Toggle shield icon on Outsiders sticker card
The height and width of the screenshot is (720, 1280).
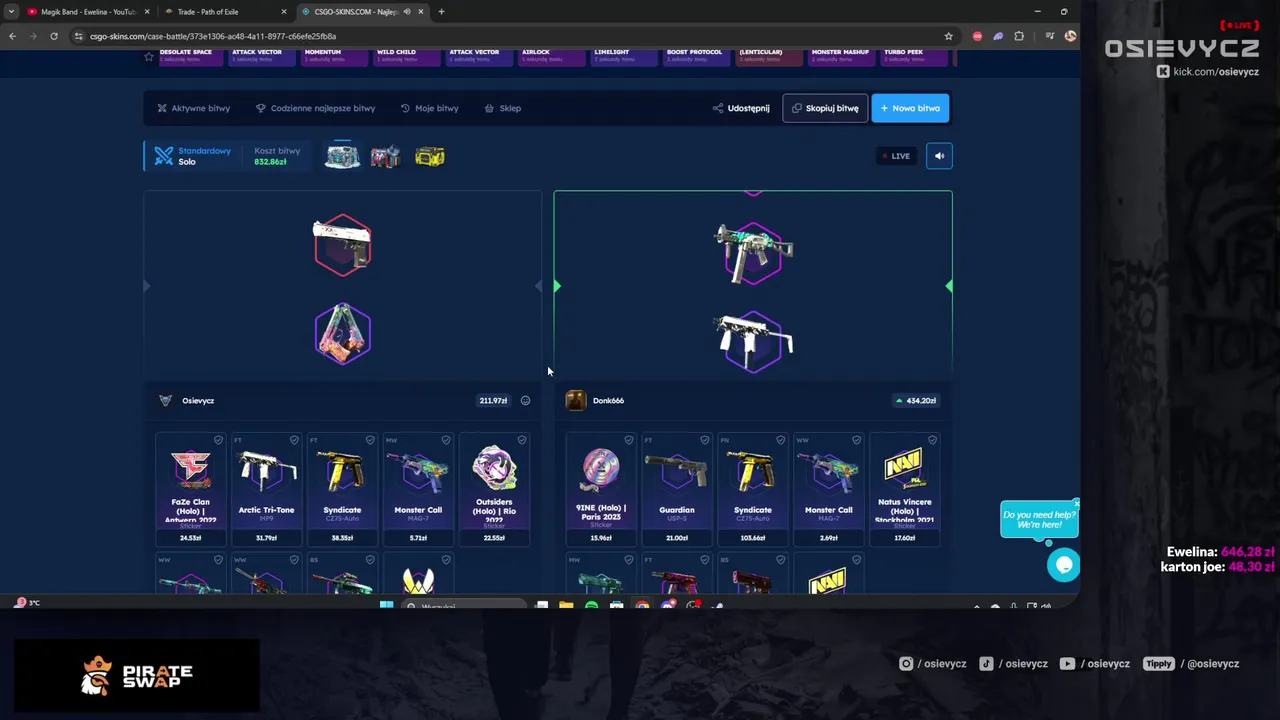[522, 440]
